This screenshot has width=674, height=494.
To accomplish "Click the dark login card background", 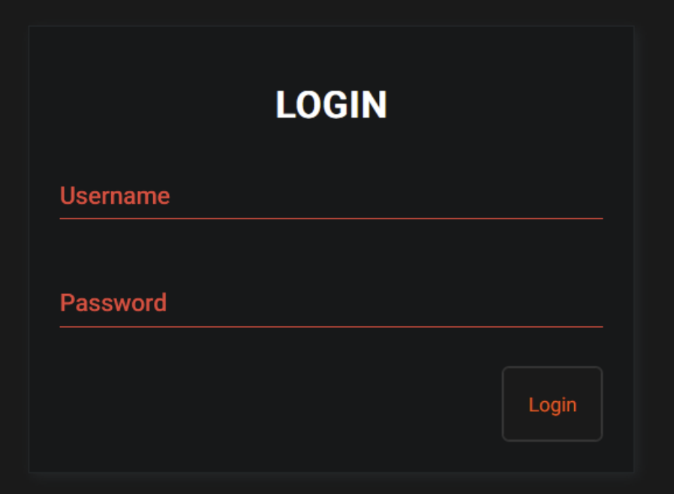I will (x=250, y=400).
